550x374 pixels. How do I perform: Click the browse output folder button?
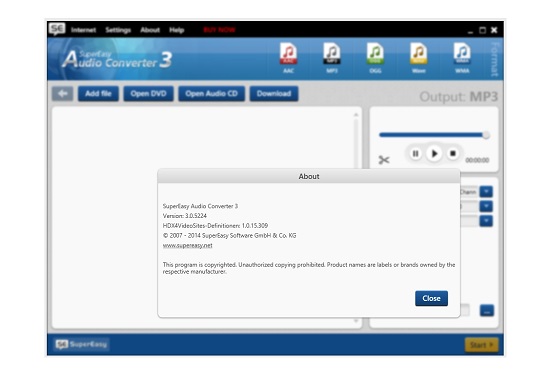tap(487, 310)
